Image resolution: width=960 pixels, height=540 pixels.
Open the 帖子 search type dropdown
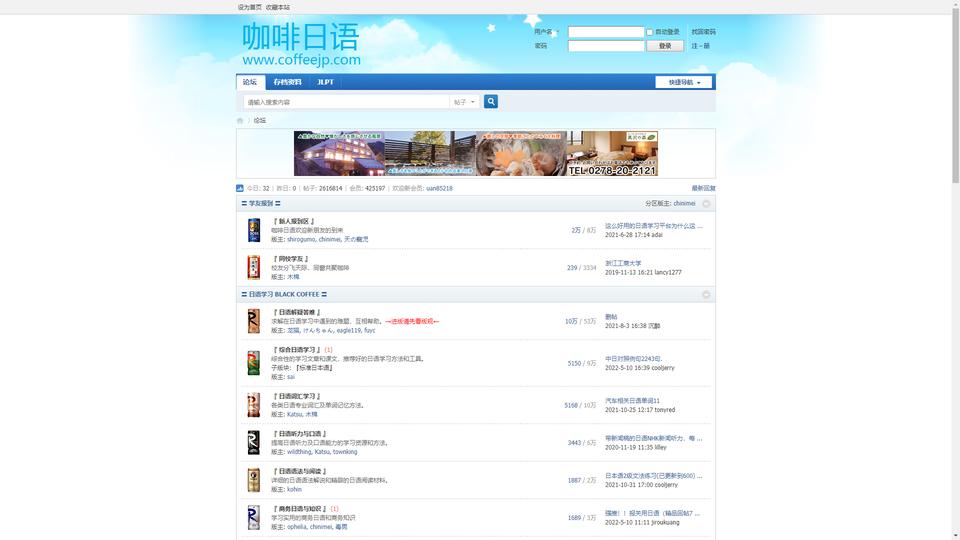tap(464, 102)
